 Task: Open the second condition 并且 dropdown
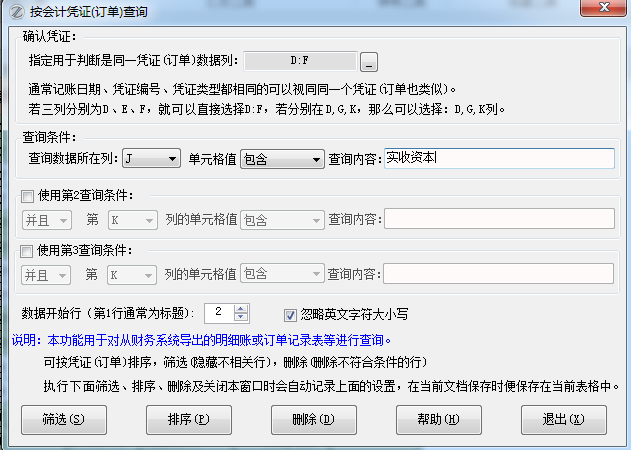46,218
